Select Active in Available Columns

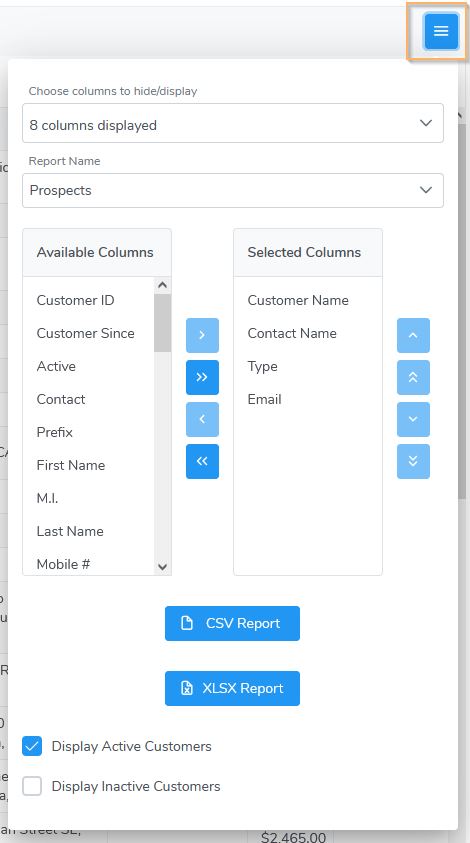tap(56, 366)
